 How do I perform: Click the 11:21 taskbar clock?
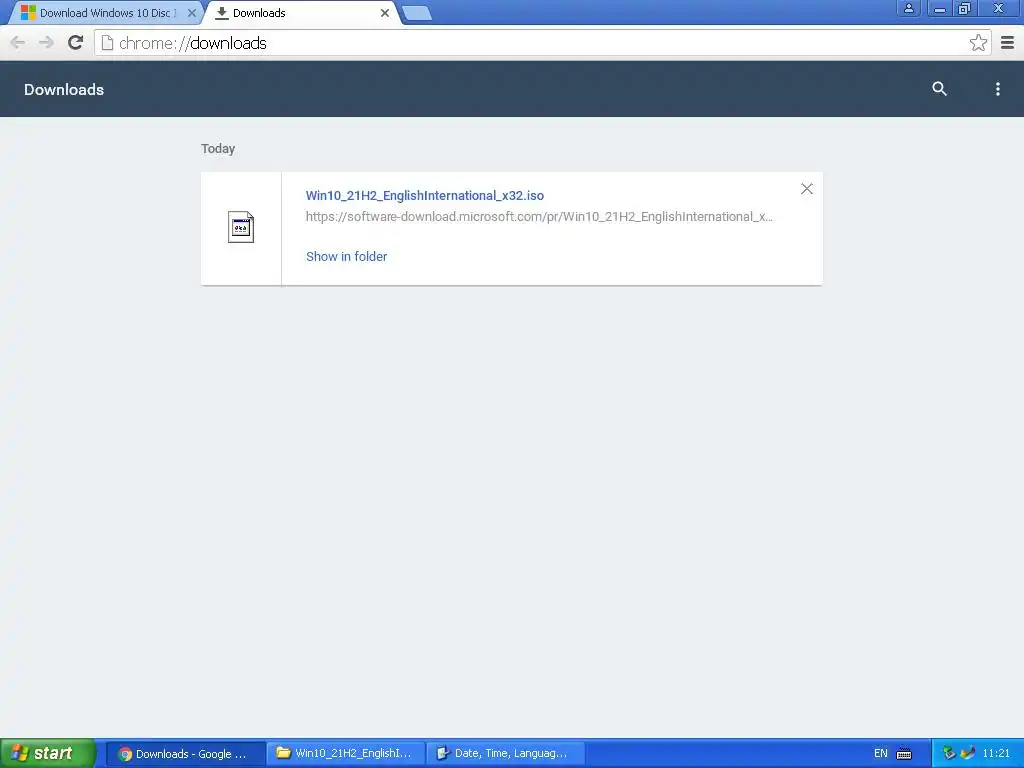coord(996,754)
